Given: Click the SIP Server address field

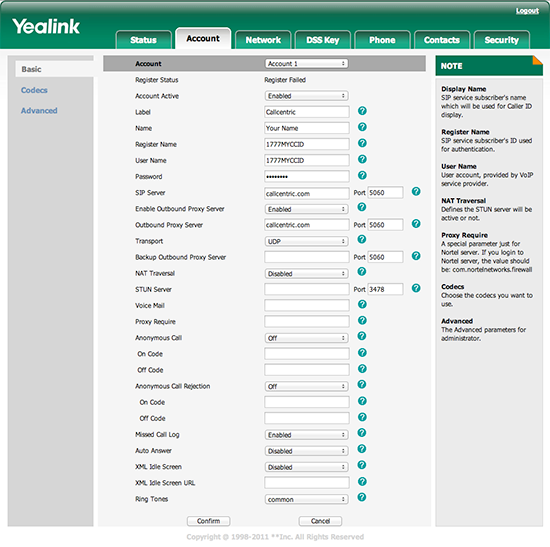Looking at the screenshot, I should point(307,193).
